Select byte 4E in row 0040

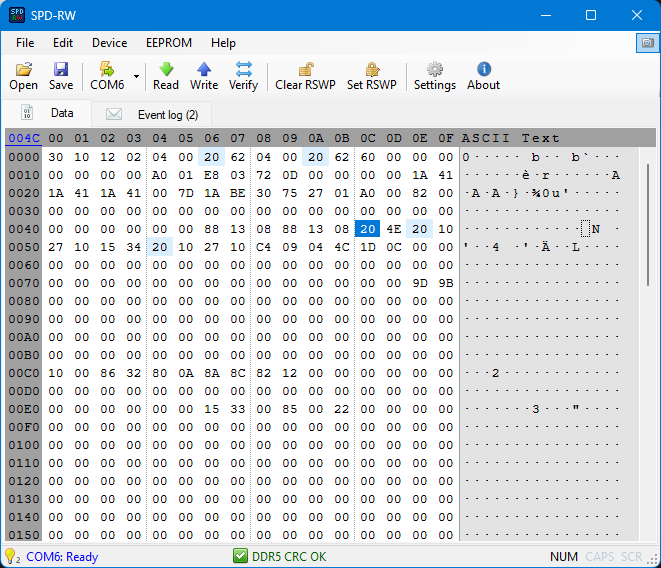394,229
